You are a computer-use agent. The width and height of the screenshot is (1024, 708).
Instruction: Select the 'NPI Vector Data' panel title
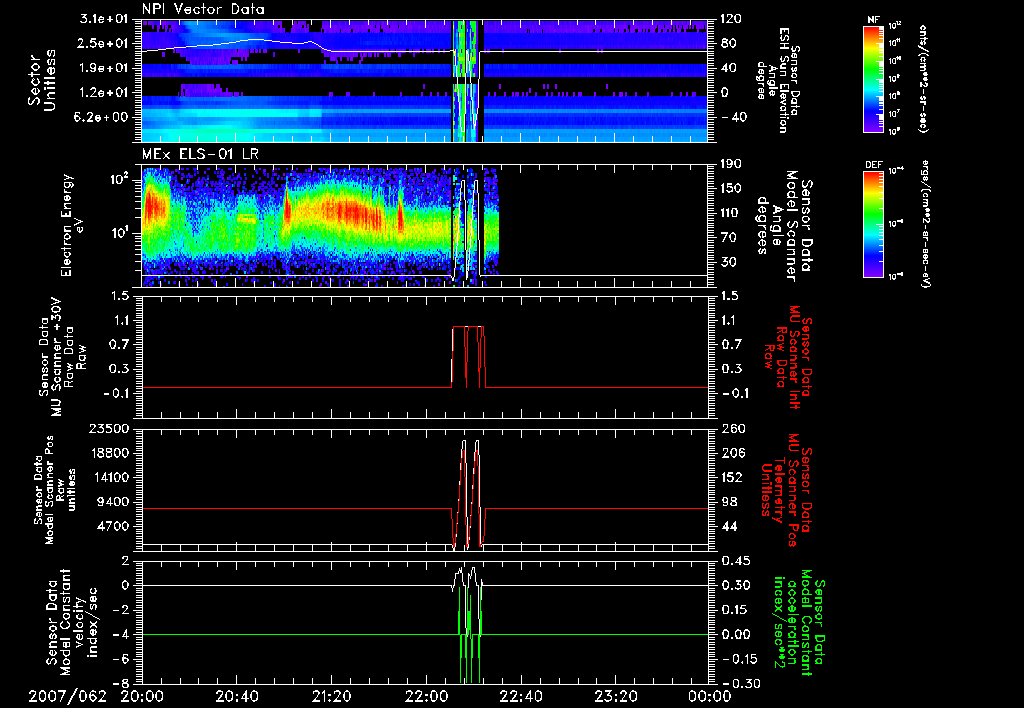[x=203, y=9]
